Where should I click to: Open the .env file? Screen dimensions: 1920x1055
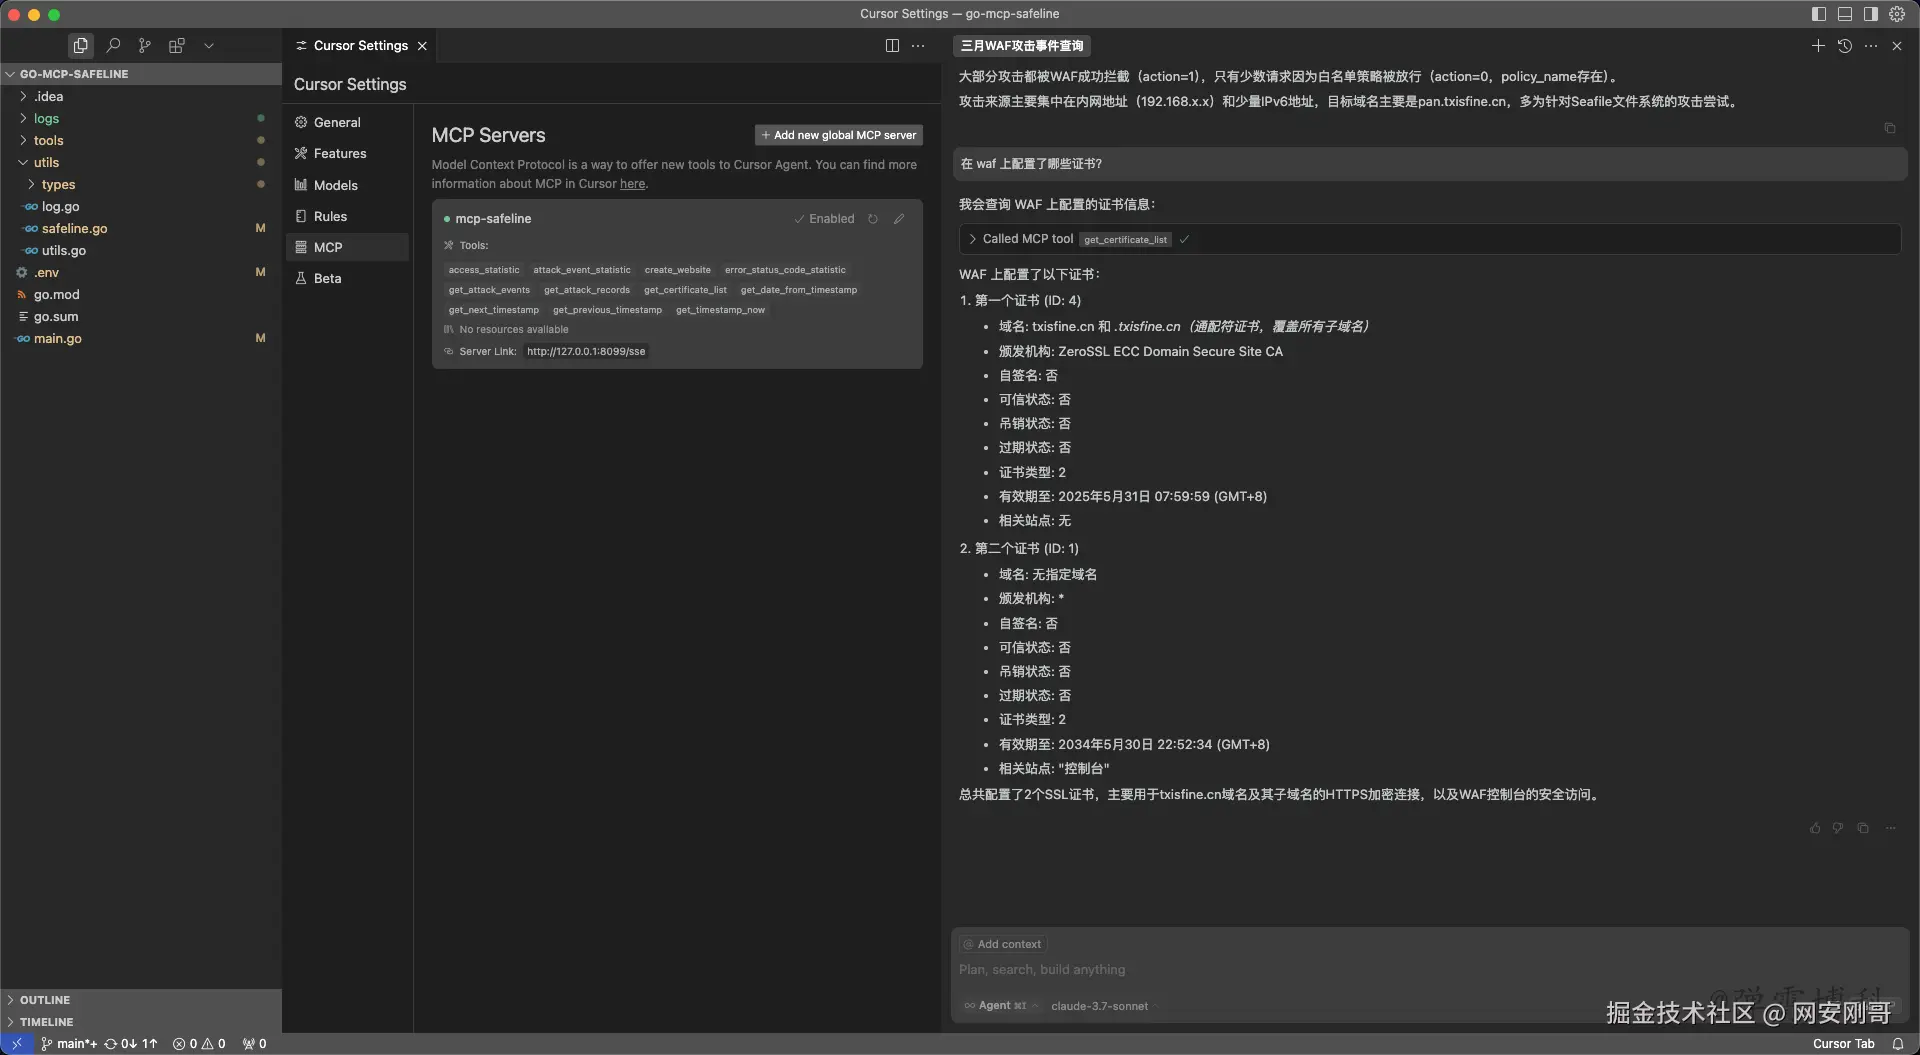coord(141,272)
